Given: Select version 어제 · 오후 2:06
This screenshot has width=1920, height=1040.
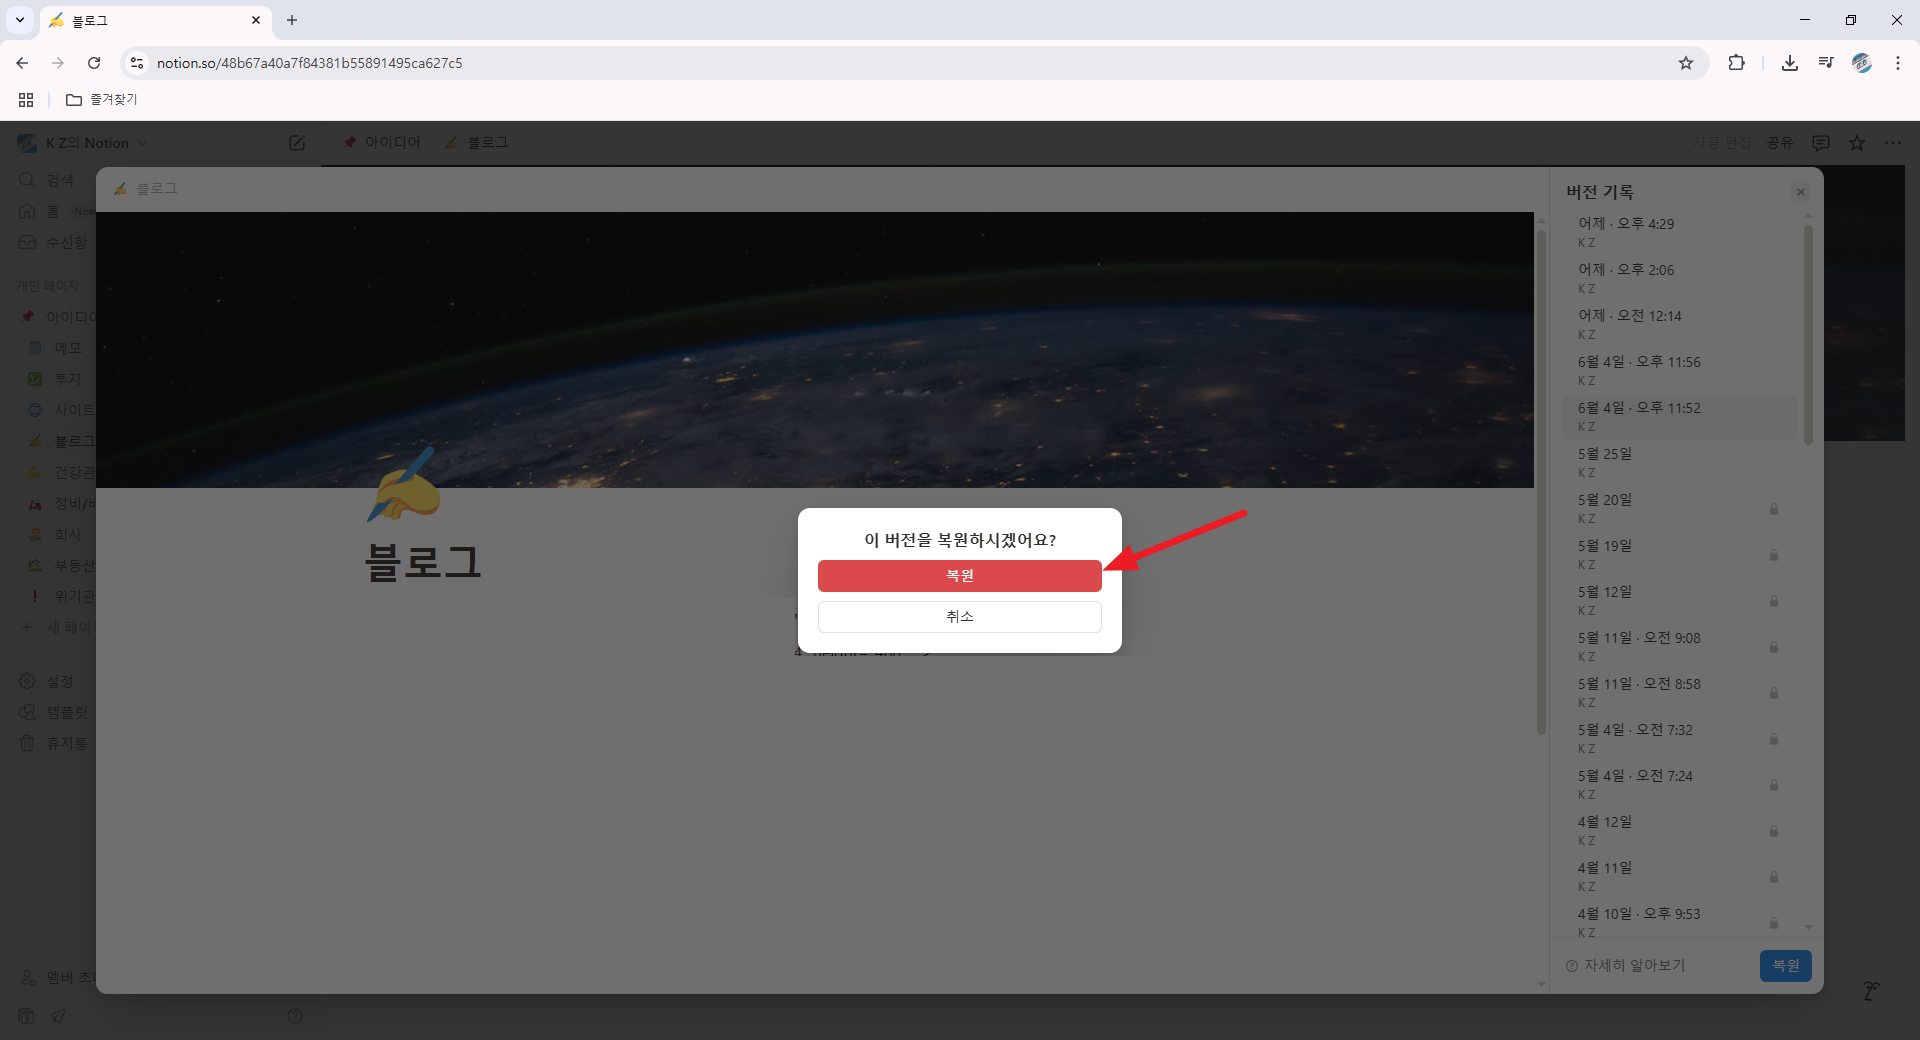Looking at the screenshot, I should (x=1679, y=278).
